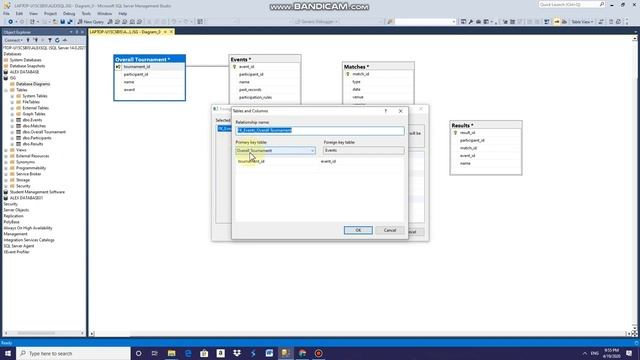Click the Matches table header in diagram
The image size is (640, 360).
click(x=378, y=67)
